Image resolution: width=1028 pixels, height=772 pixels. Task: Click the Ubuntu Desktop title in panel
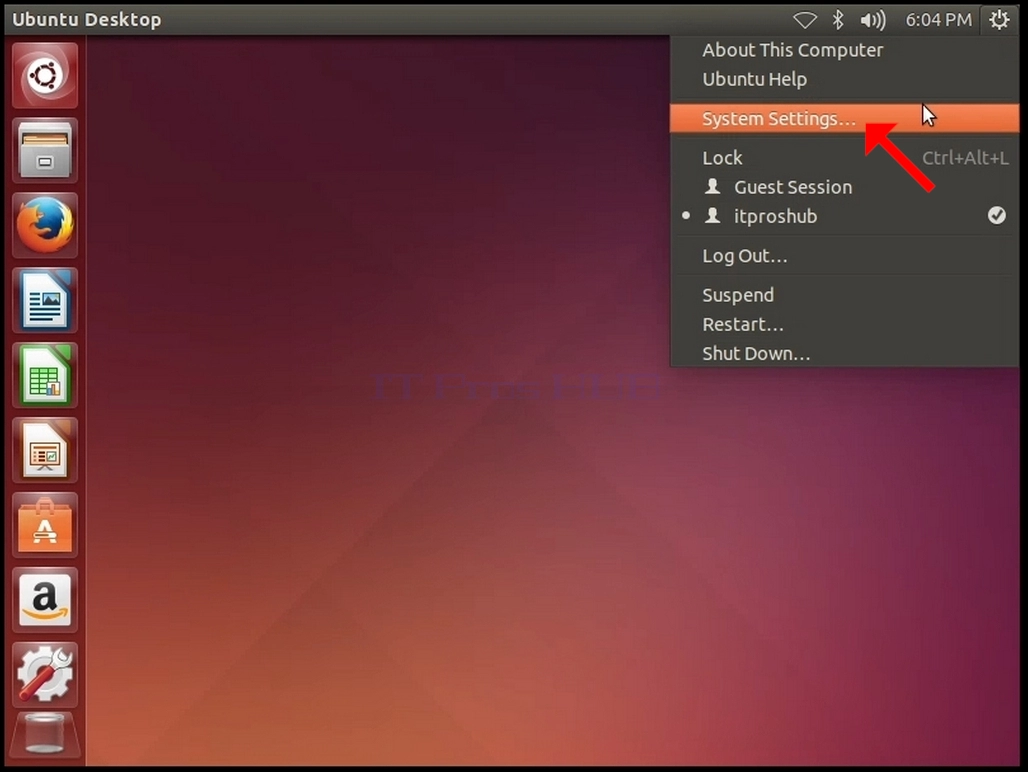(87, 20)
